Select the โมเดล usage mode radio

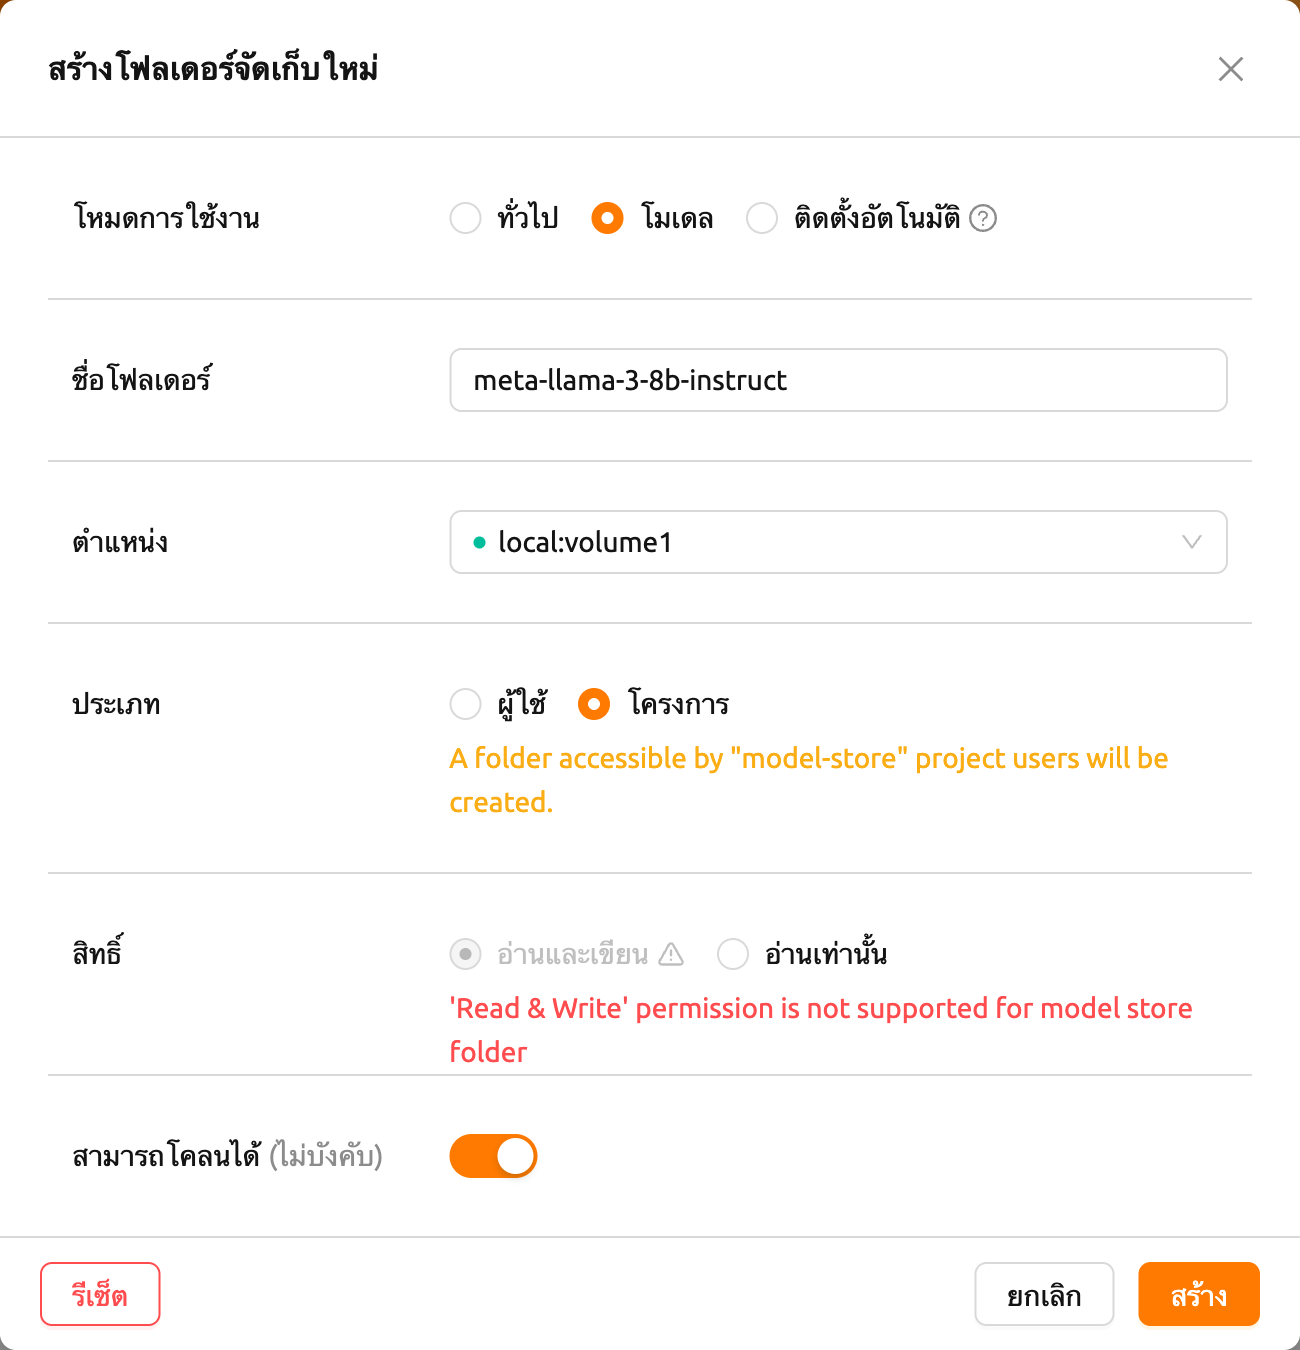(607, 218)
